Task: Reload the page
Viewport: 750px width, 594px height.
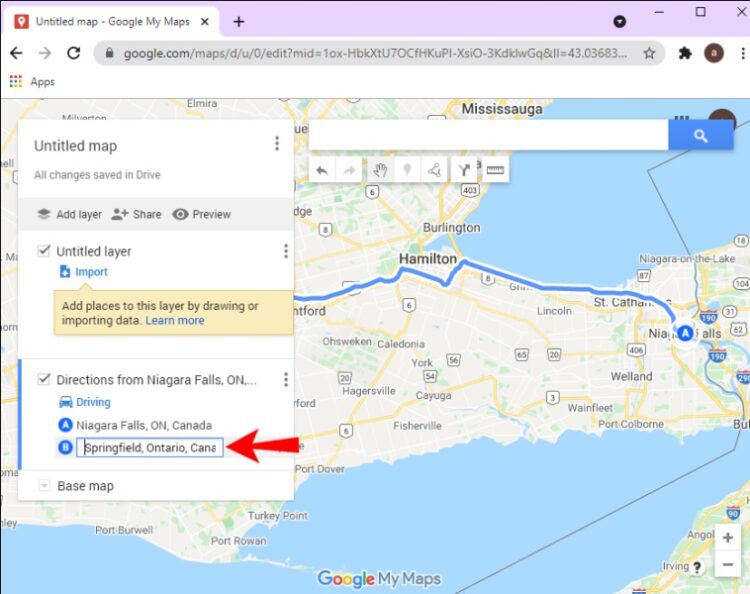Action: pos(73,53)
